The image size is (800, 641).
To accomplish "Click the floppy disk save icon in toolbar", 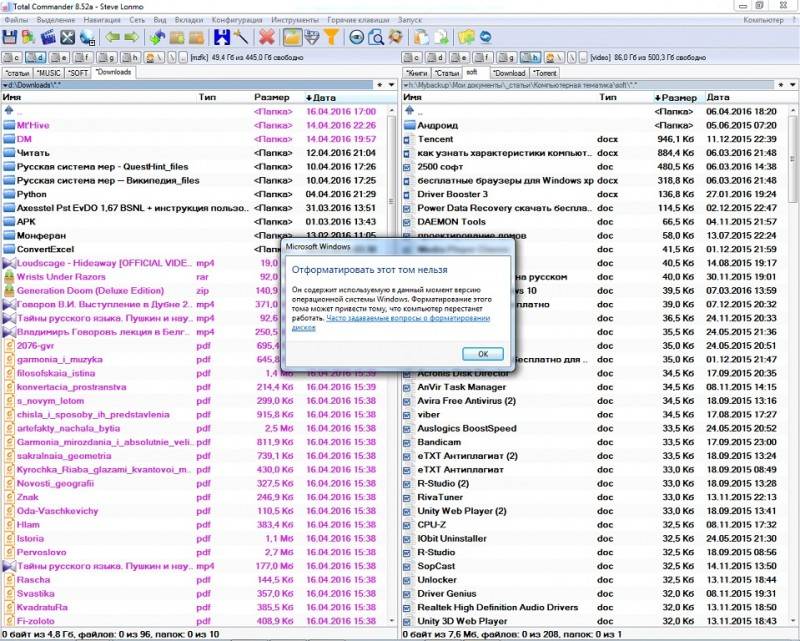I will (9, 37).
